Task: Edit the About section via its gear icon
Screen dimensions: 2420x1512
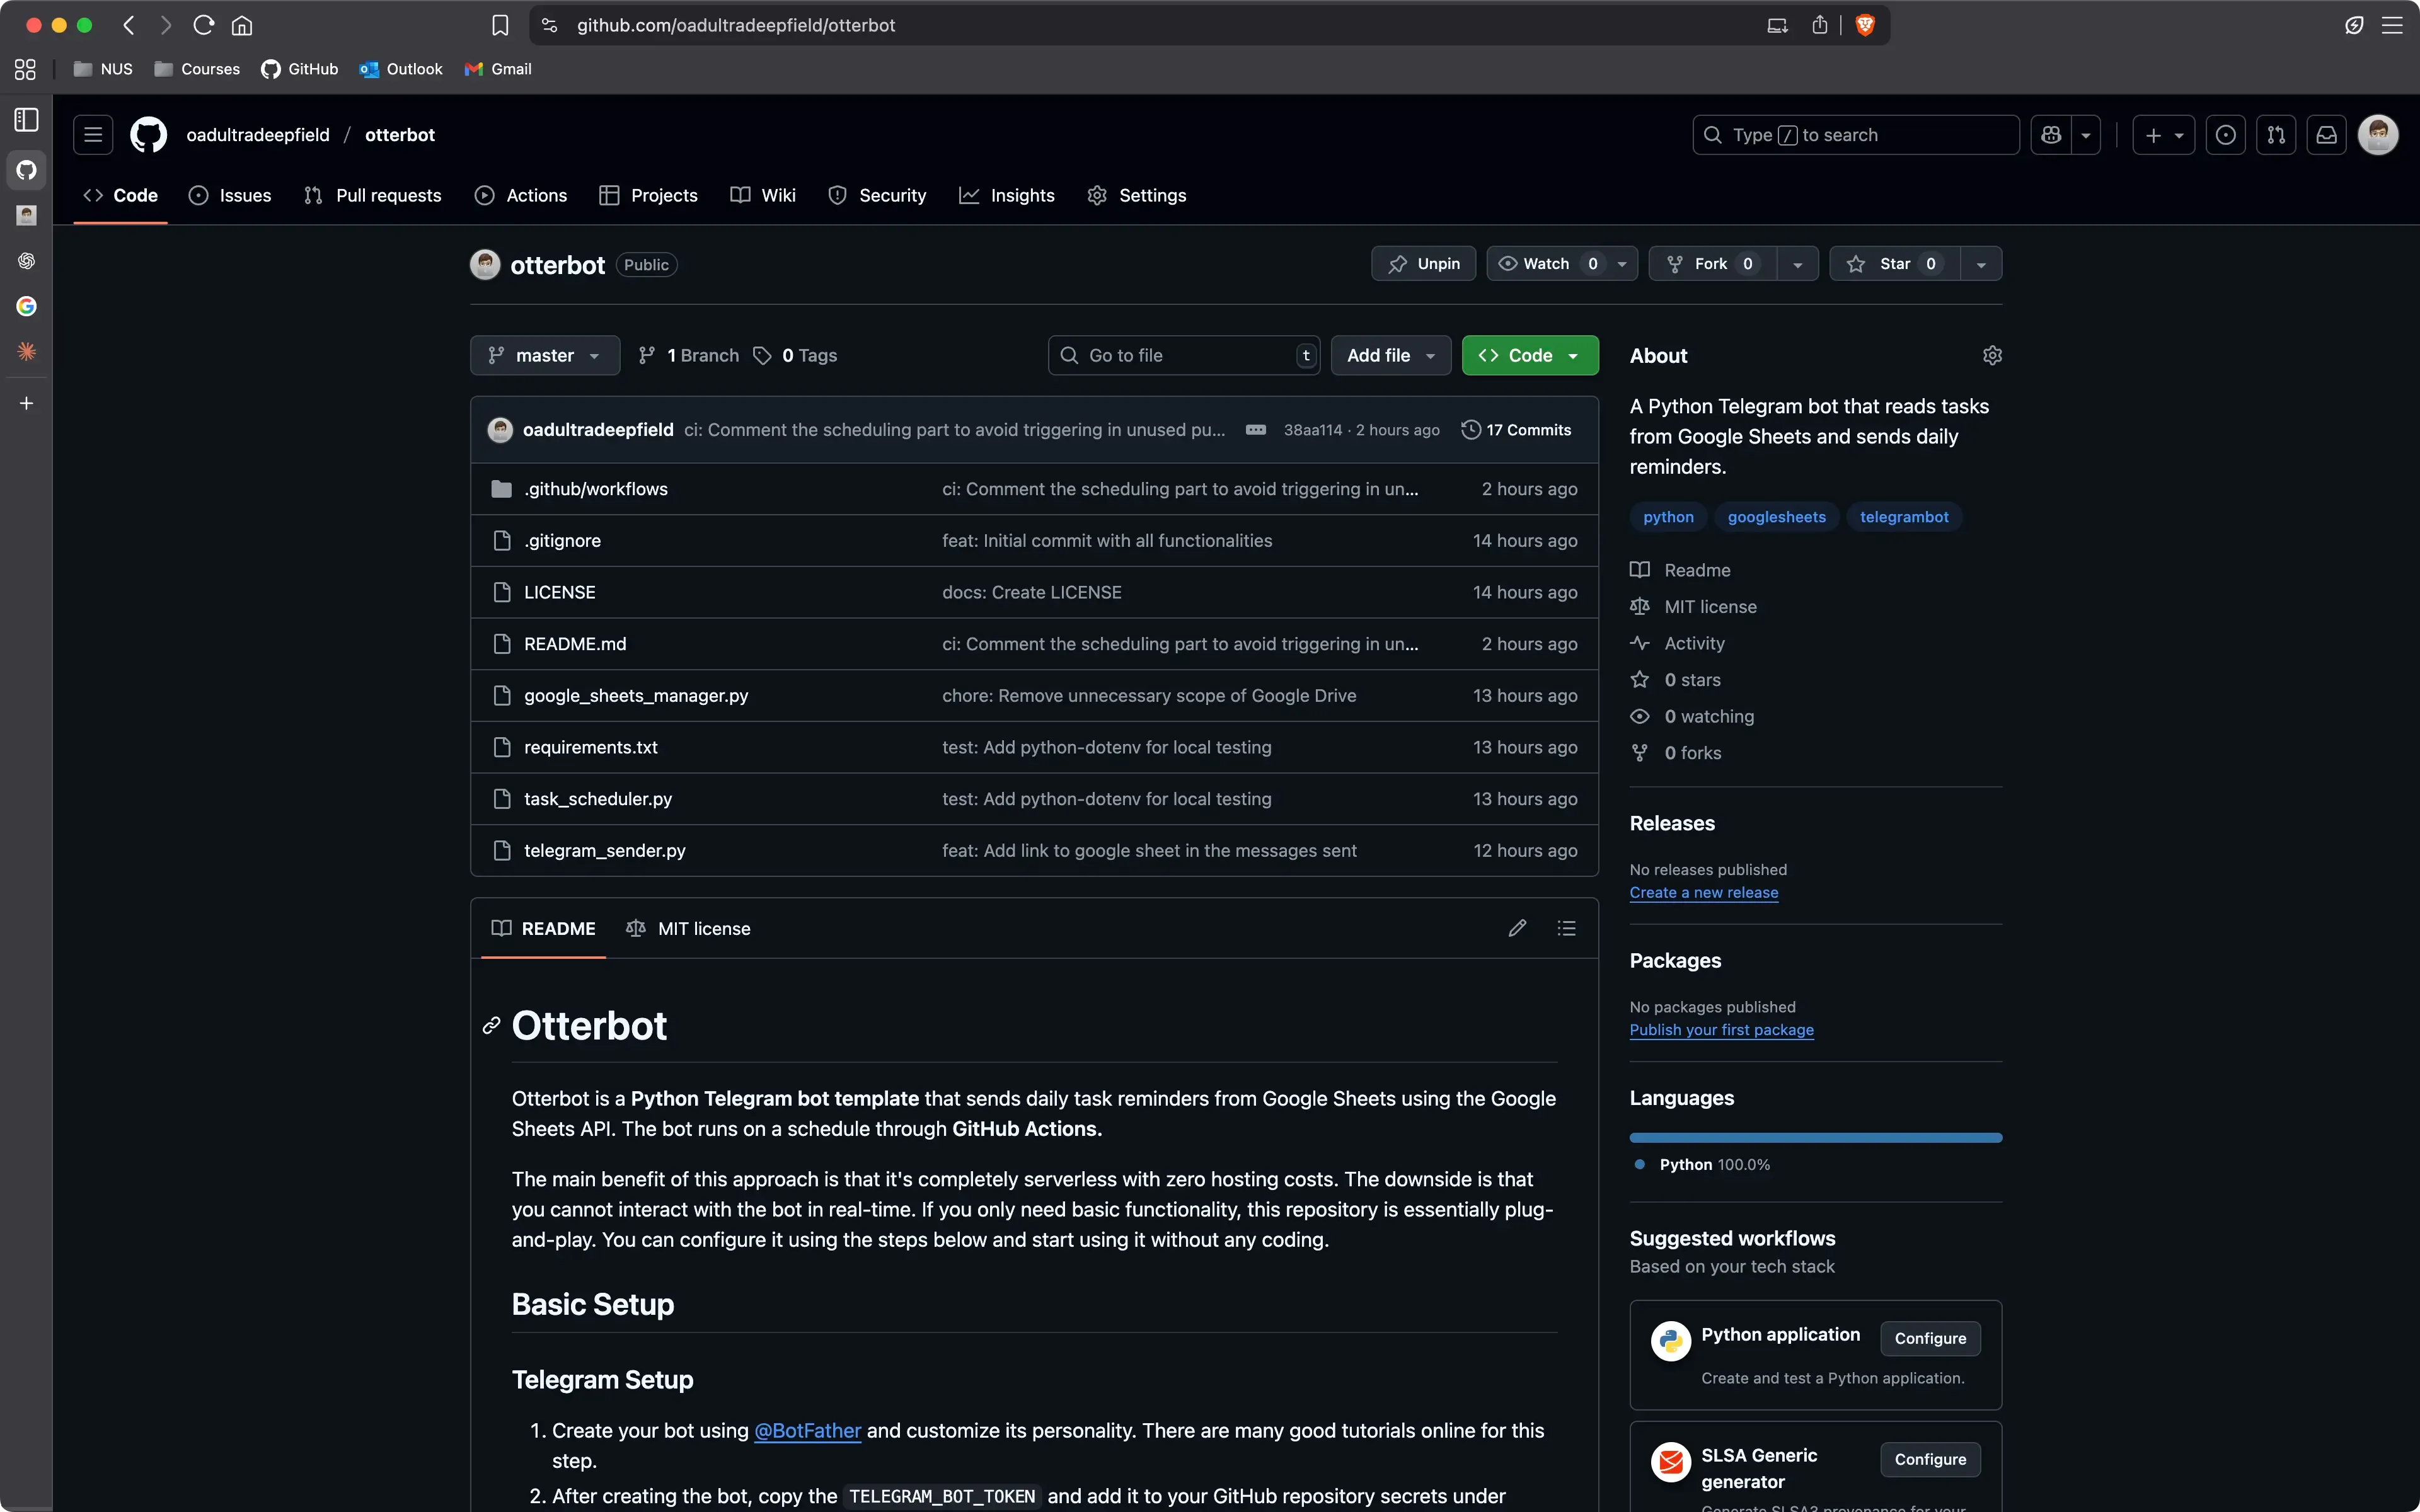Action: coord(1991,355)
